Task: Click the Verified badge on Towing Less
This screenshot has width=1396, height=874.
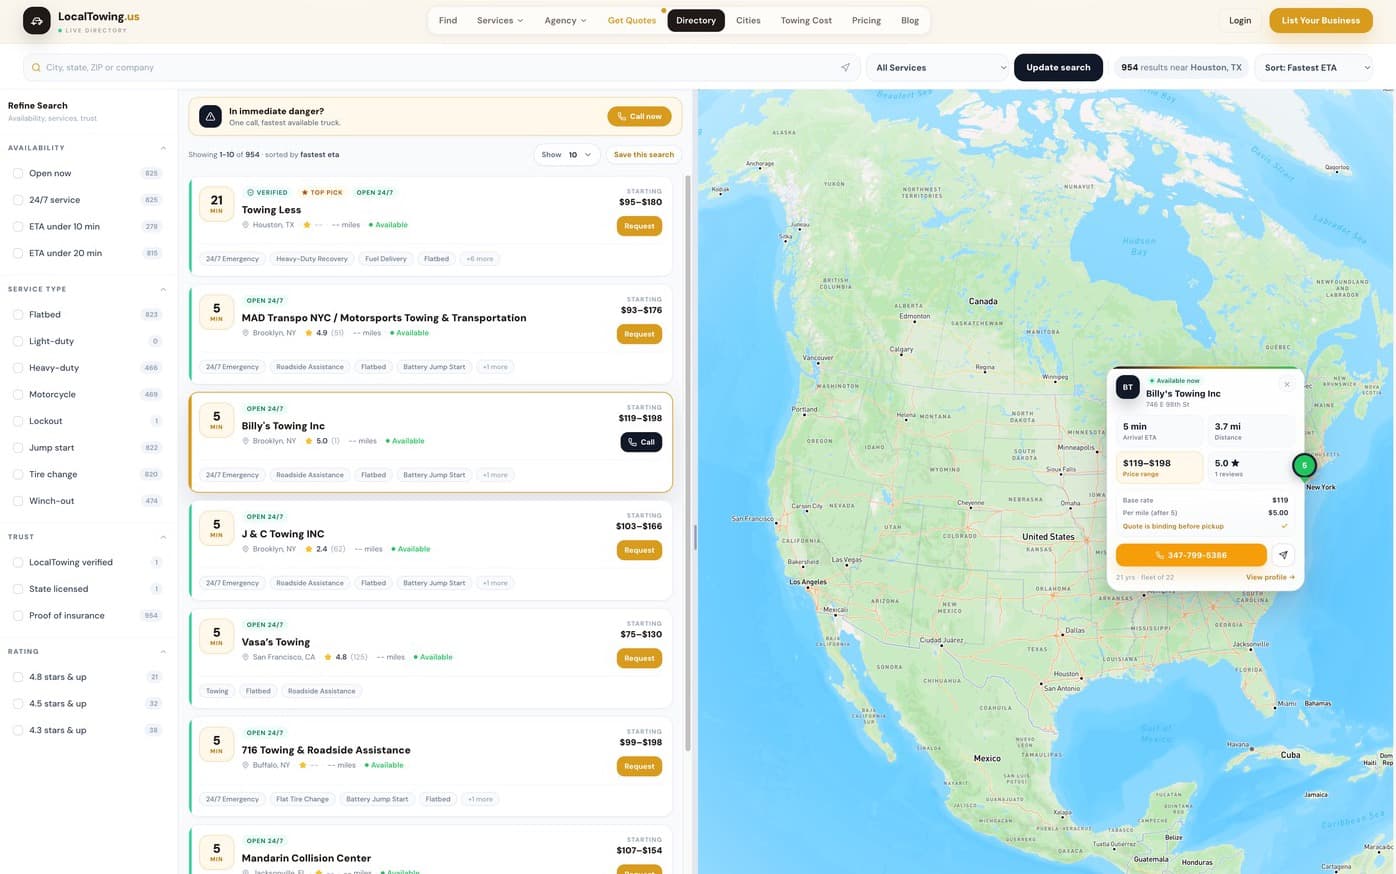Action: [268, 192]
